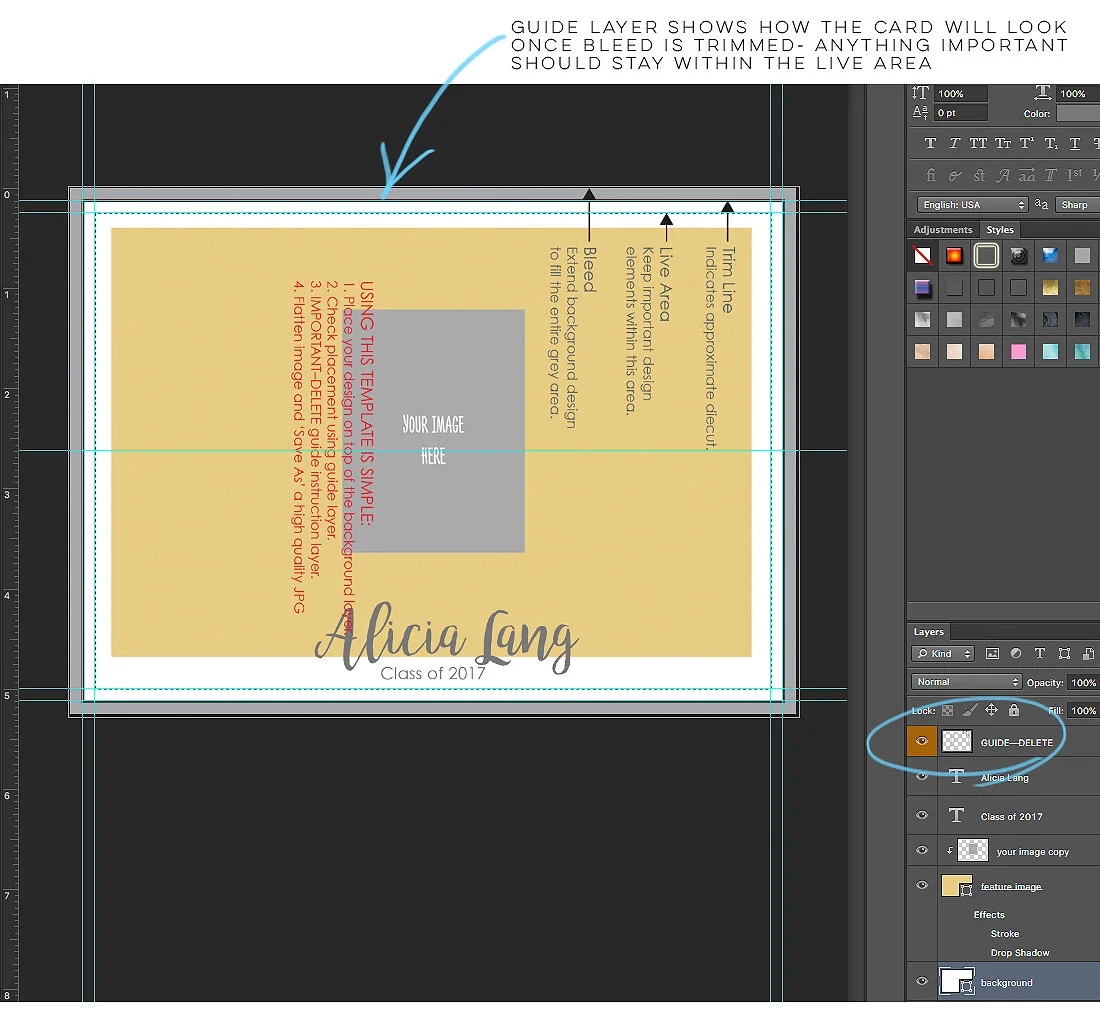The width and height of the screenshot is (1100, 1028).
Task: Toggle Contextual Alternates OpenType icon
Action: click(954, 175)
